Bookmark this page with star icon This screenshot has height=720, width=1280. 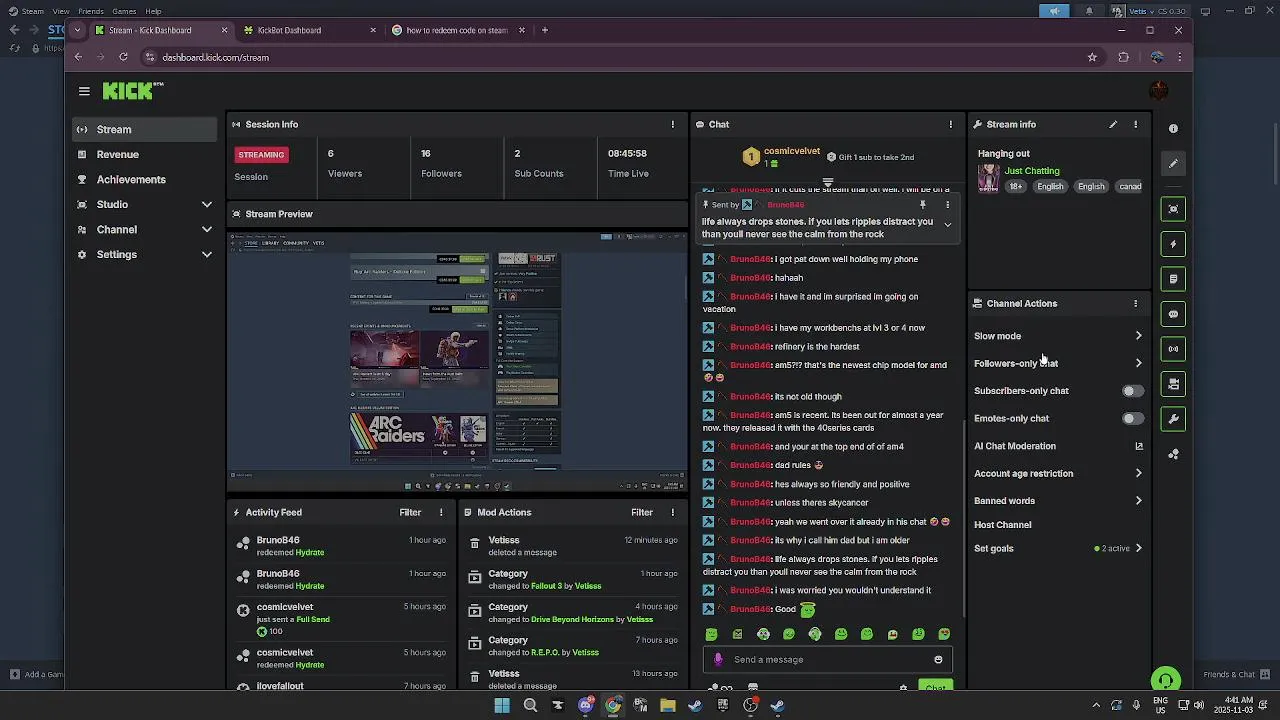(1092, 57)
